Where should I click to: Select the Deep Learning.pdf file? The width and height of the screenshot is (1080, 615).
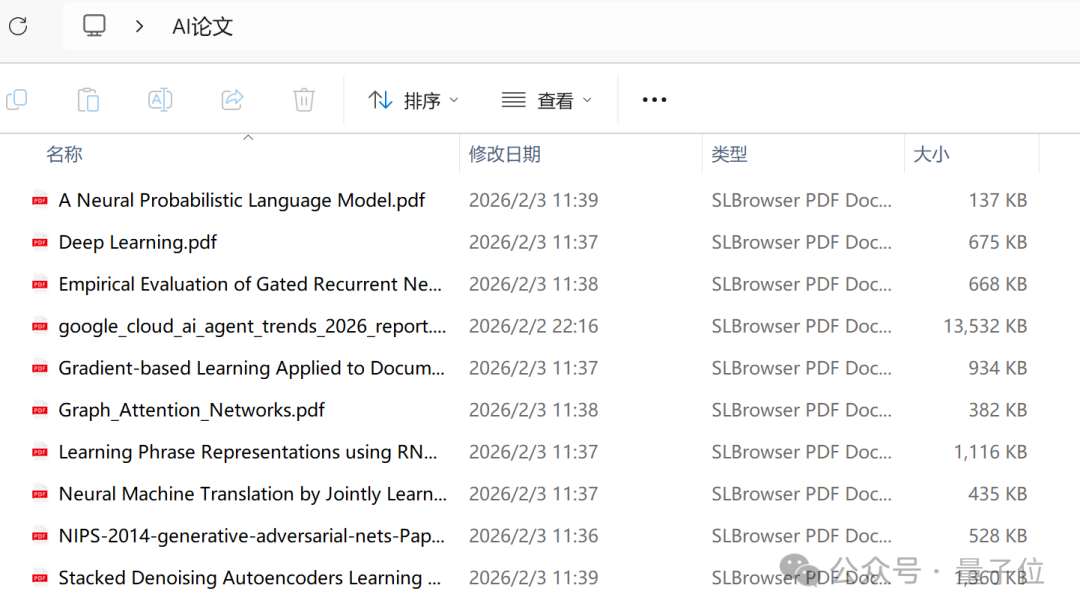pos(138,242)
